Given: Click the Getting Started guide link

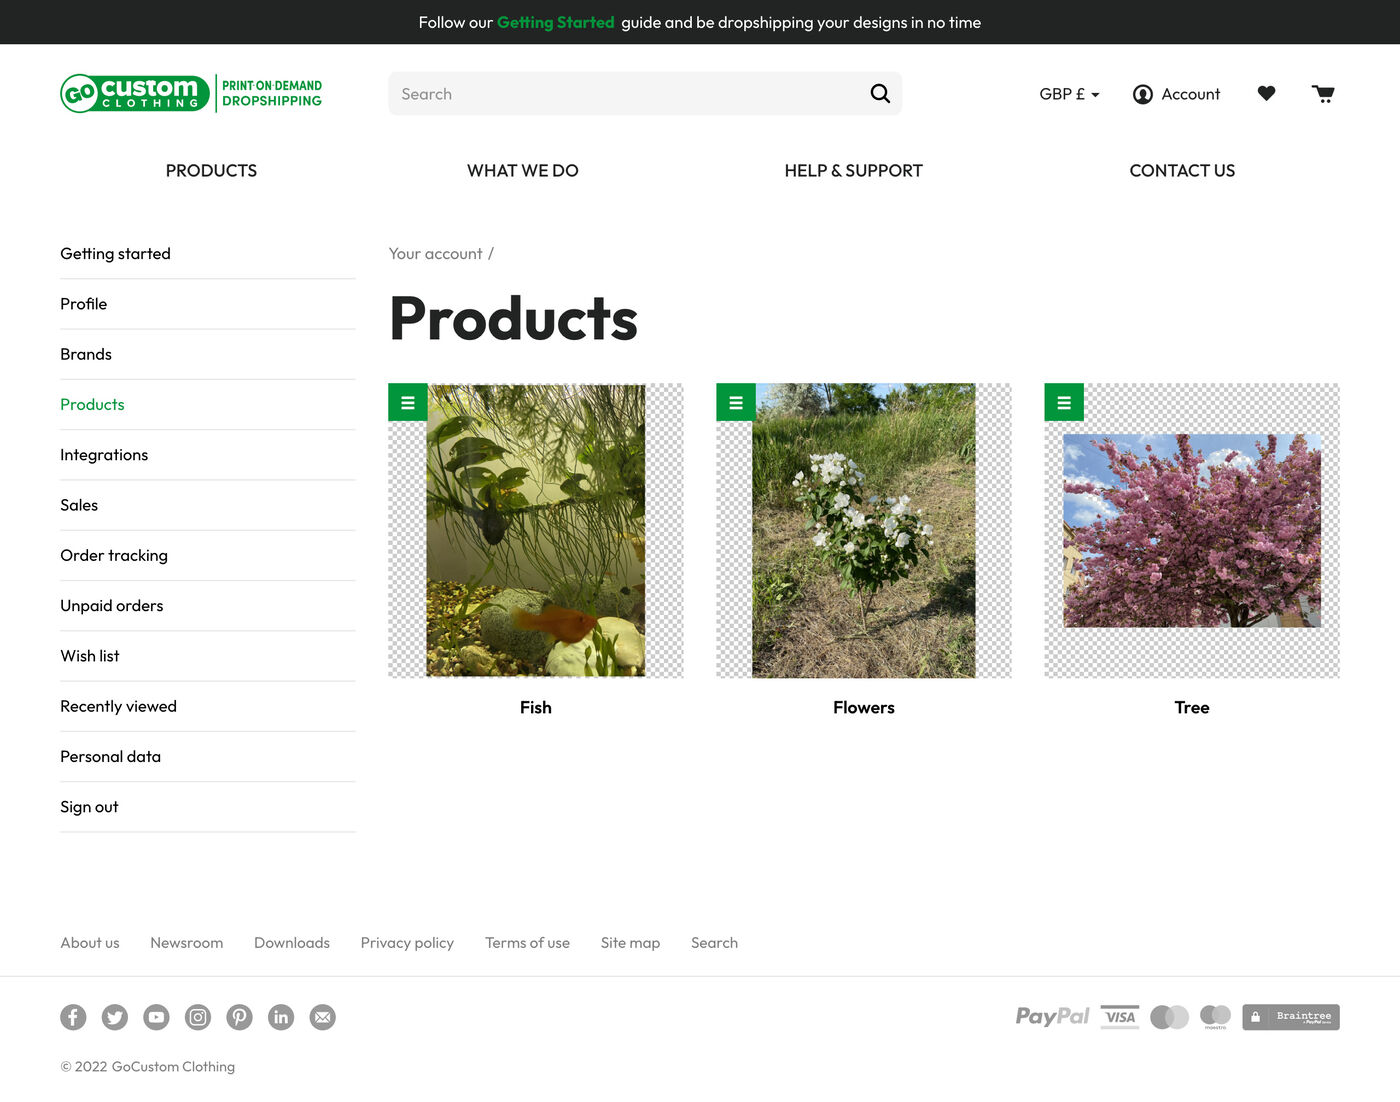Looking at the screenshot, I should pyautogui.click(x=555, y=22).
